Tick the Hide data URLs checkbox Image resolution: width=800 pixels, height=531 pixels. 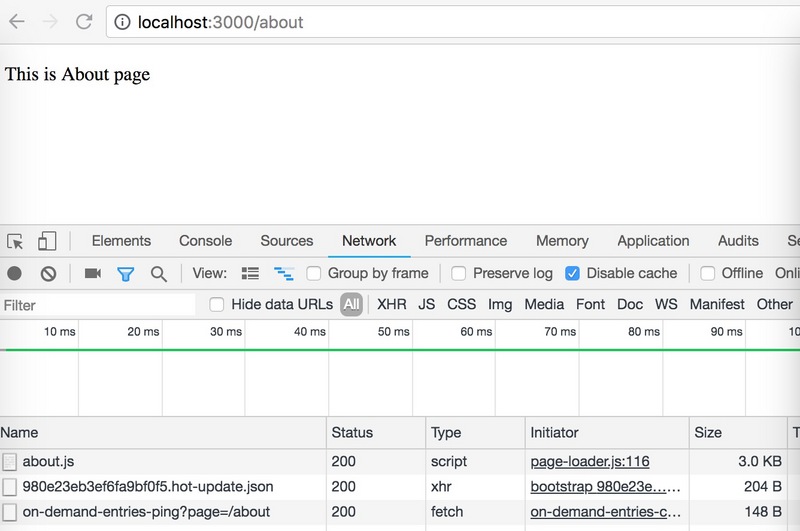click(217, 304)
